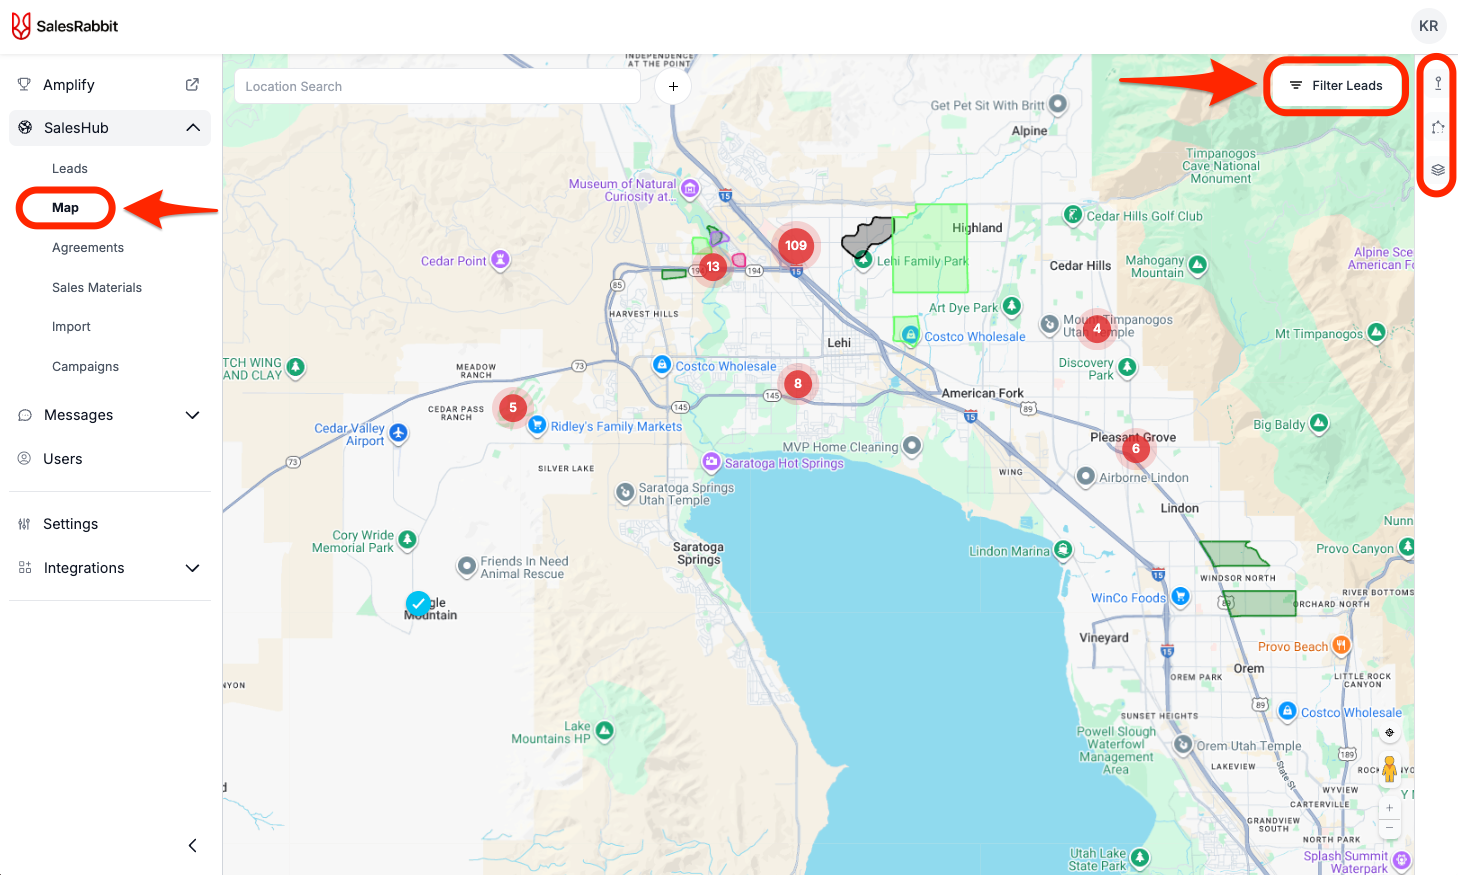Open the Campaigns menu item

85,367
